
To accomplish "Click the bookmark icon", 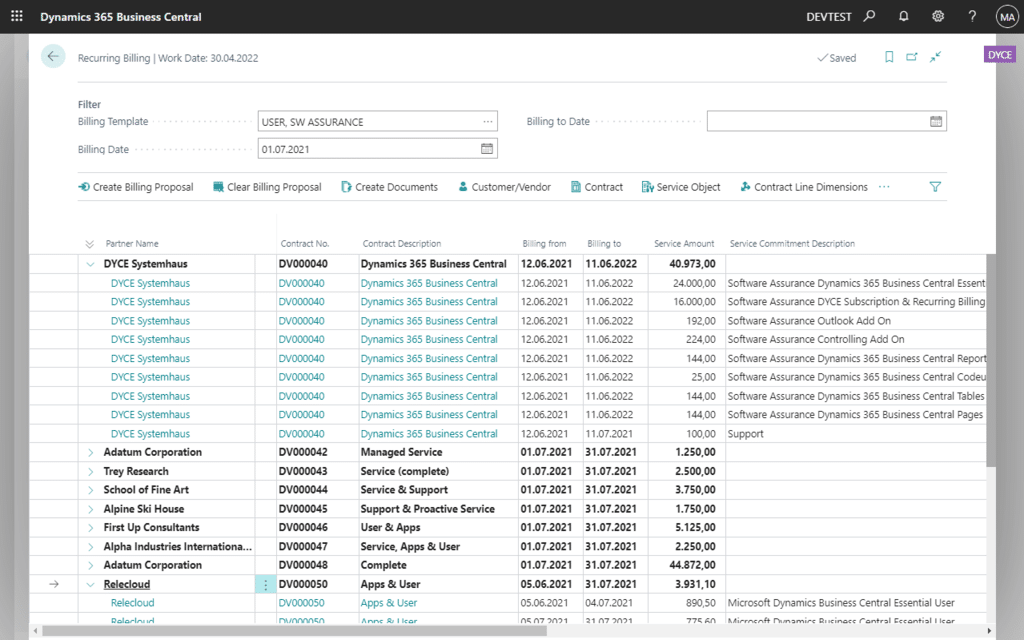I will click(x=889, y=57).
